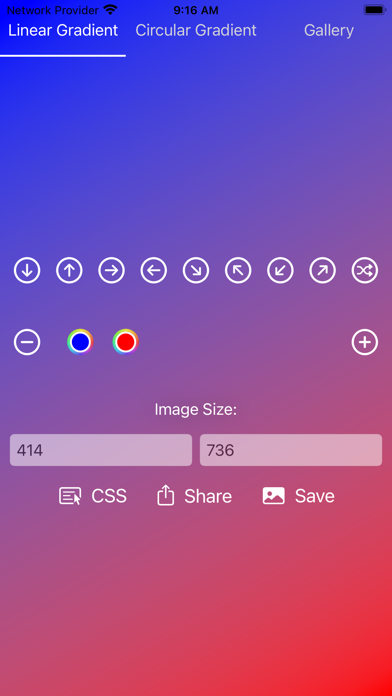392x696 pixels.
Task: Select diagonal down-left arrow direction
Action: tap(280, 270)
